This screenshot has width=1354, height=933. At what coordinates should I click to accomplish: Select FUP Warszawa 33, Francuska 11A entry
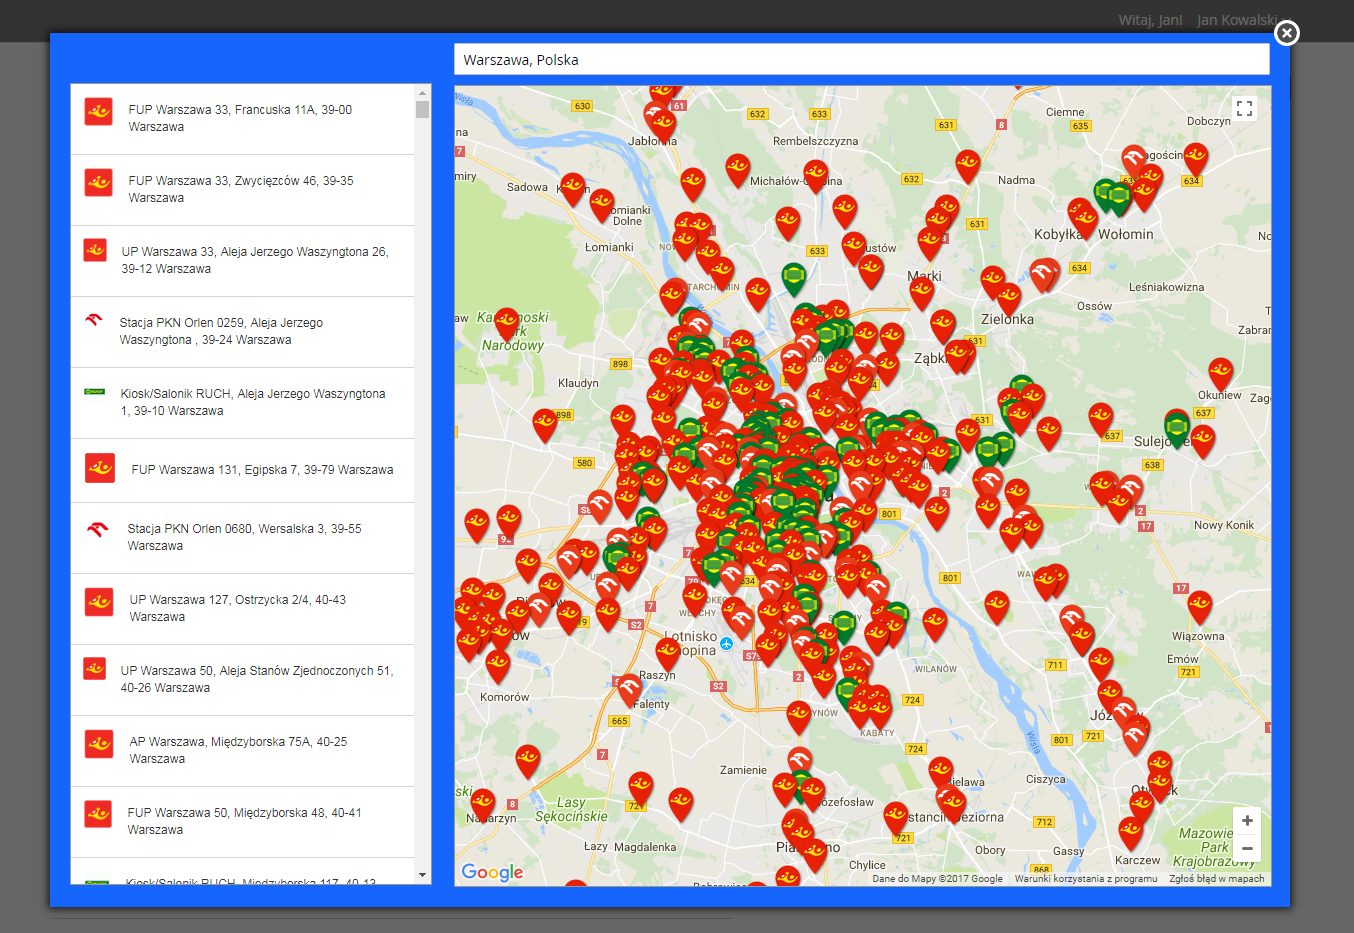point(243,119)
